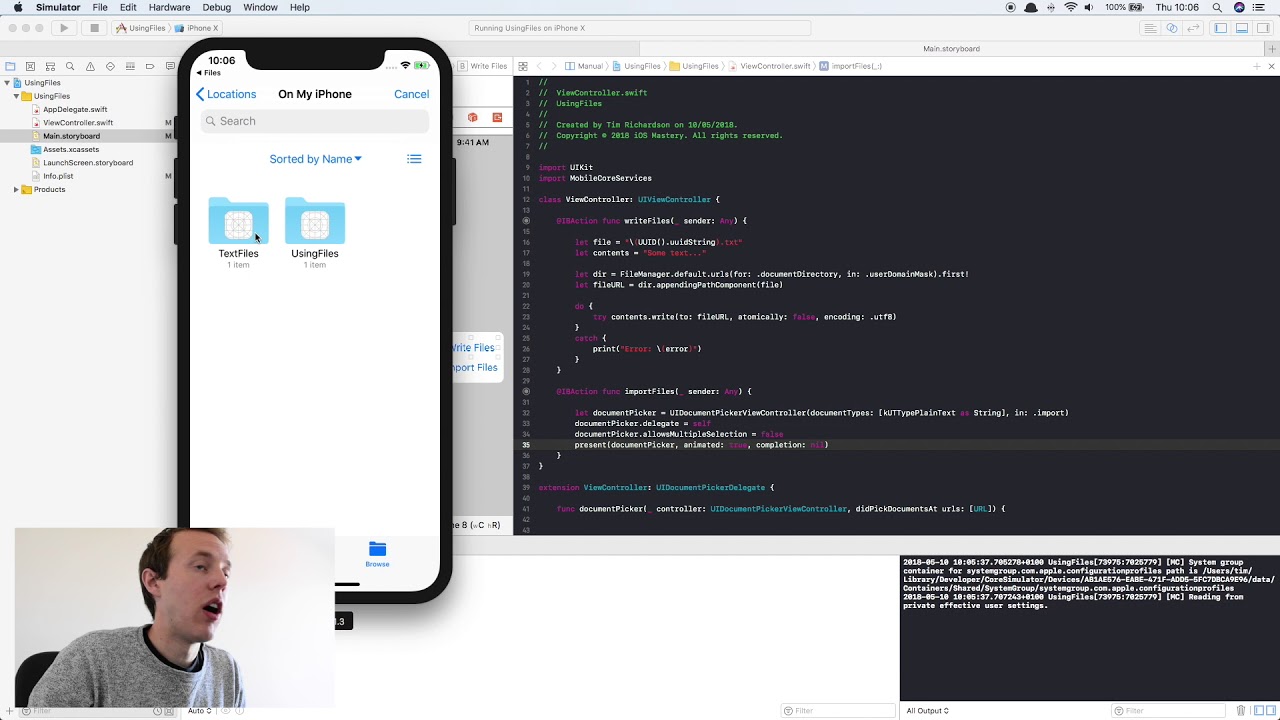Viewport: 1280px width, 720px height.
Task: Open the Symbol navigator
Action: pos(50,66)
